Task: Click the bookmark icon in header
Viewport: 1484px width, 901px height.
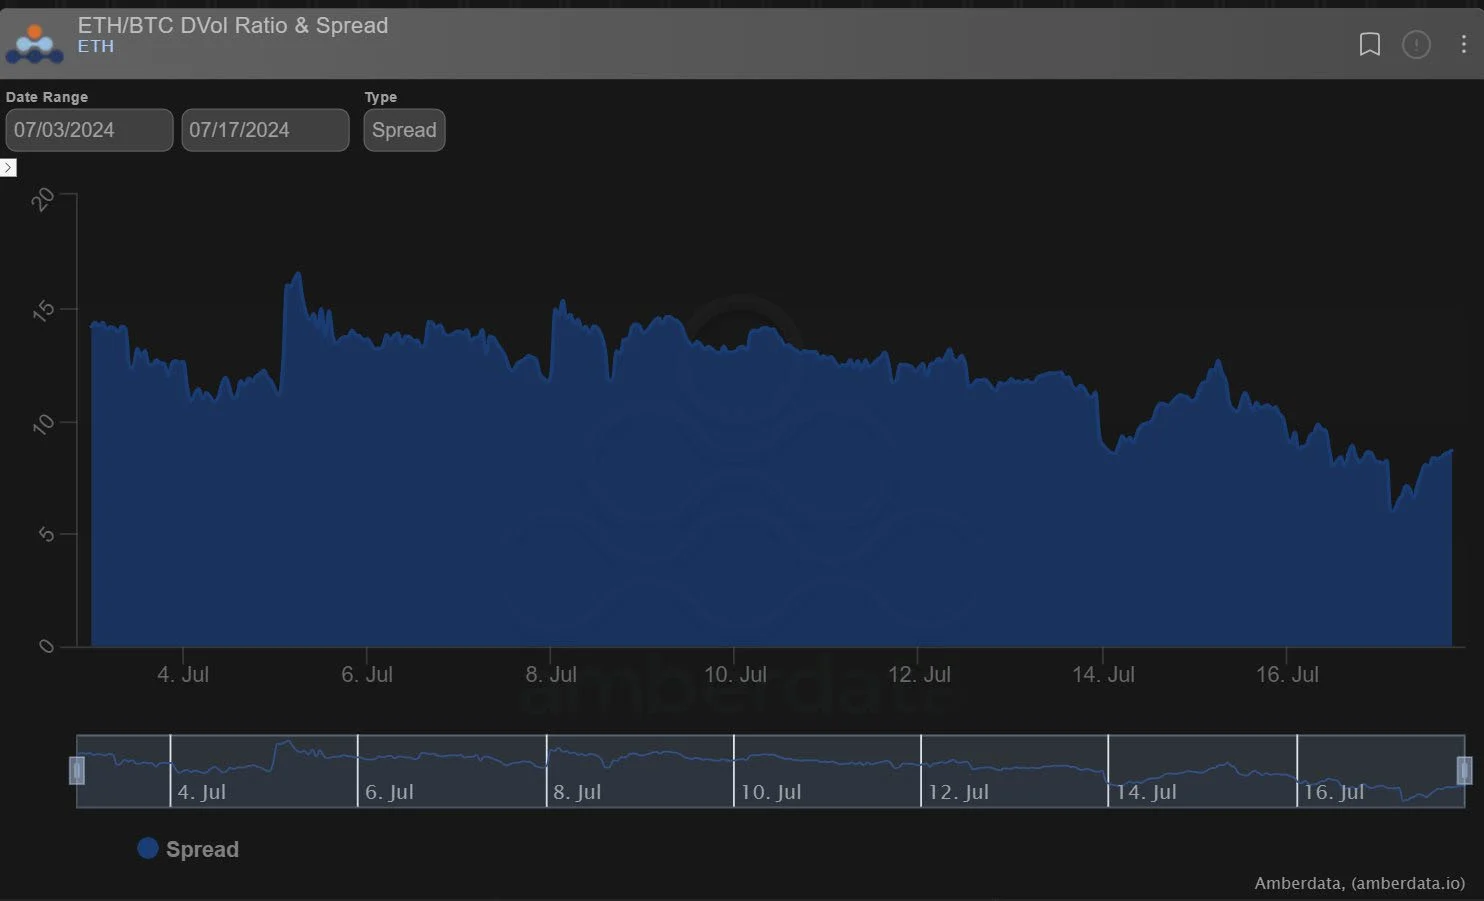Action: click(x=1369, y=44)
